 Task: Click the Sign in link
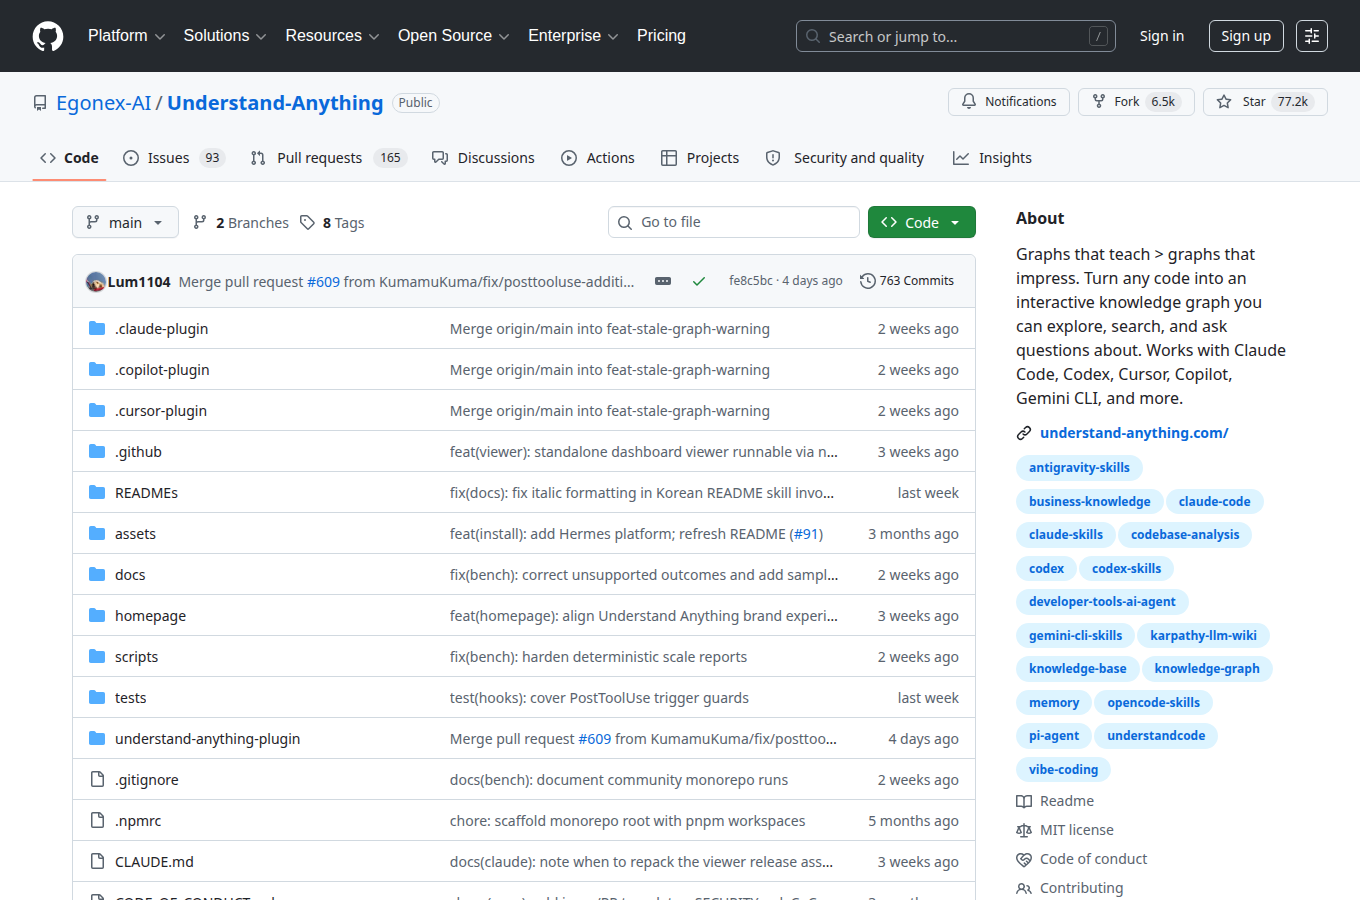[x=1162, y=36]
